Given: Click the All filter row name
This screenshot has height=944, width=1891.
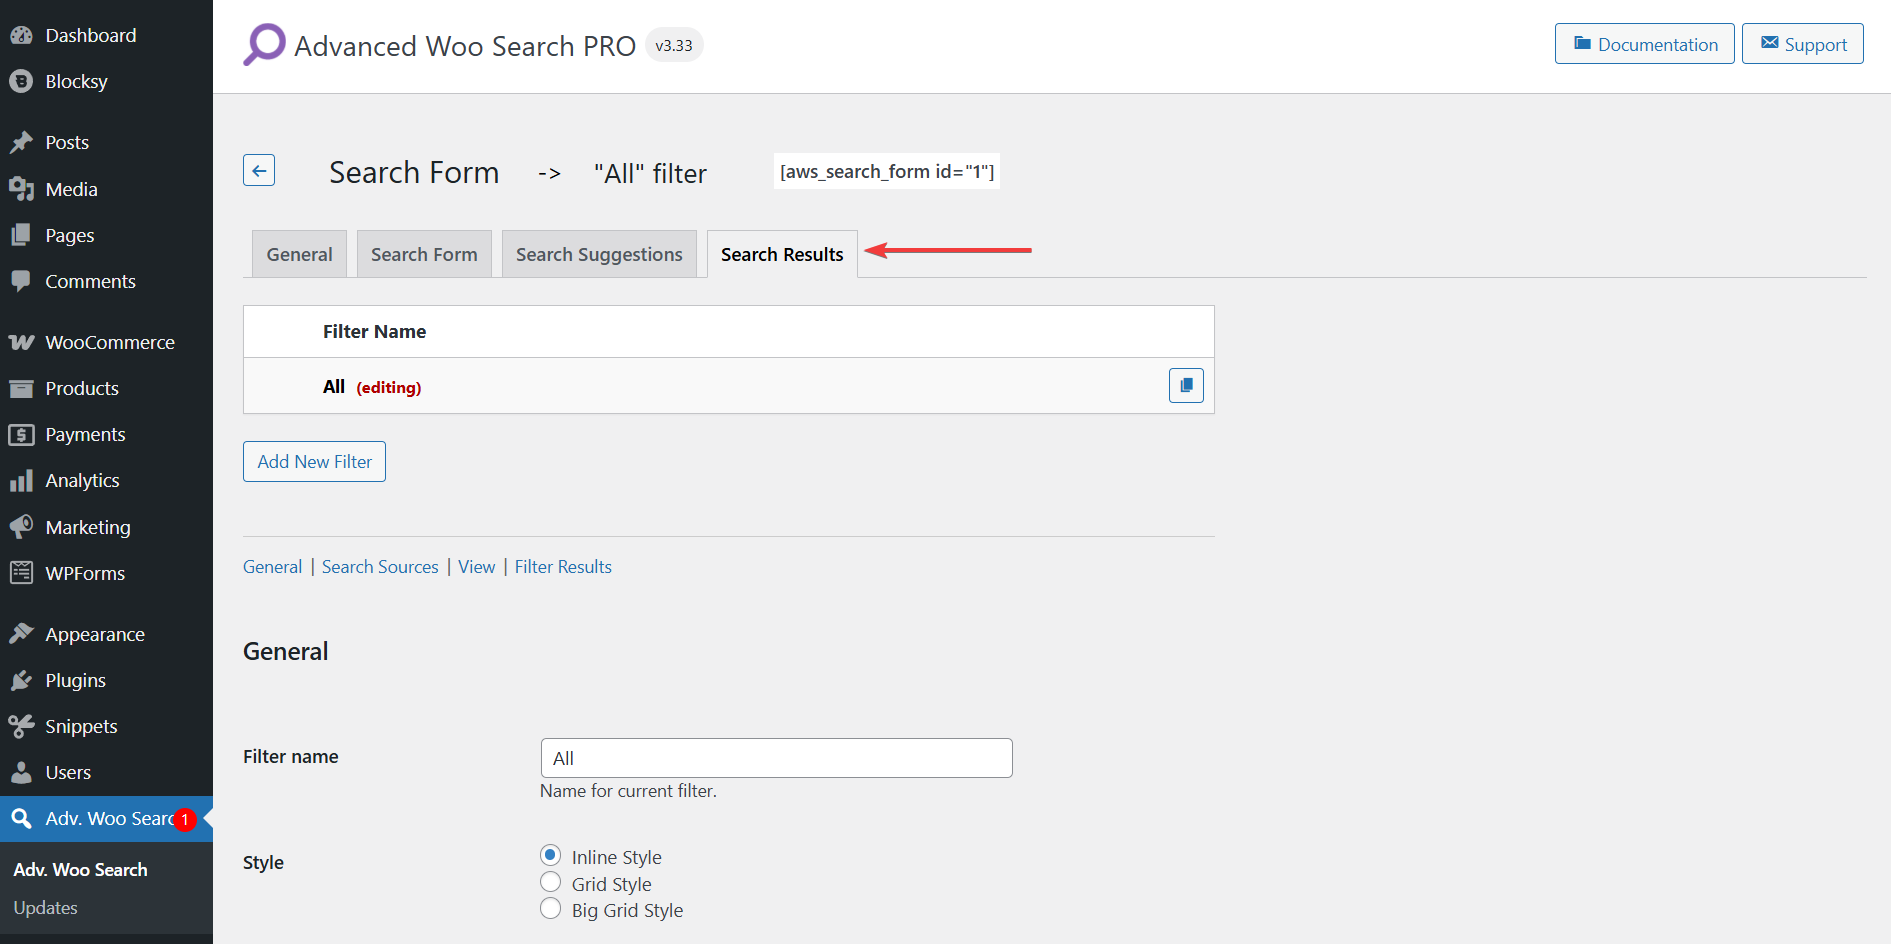Looking at the screenshot, I should [x=334, y=386].
